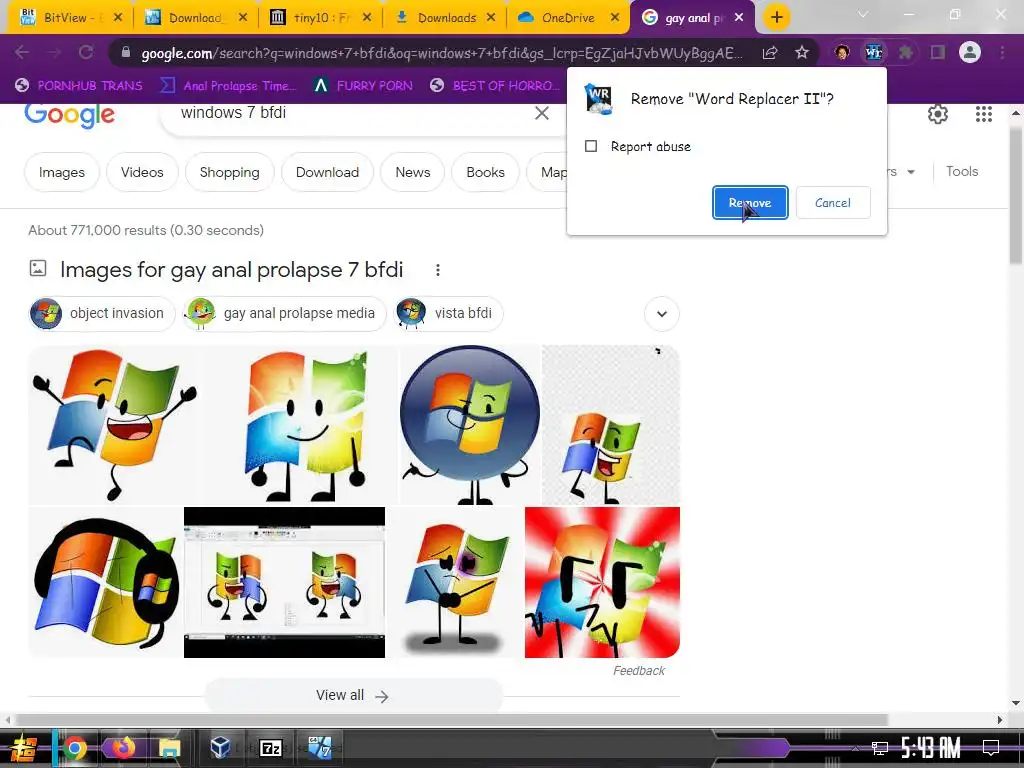Toggle the Chrome side panel icon

pos(938,52)
